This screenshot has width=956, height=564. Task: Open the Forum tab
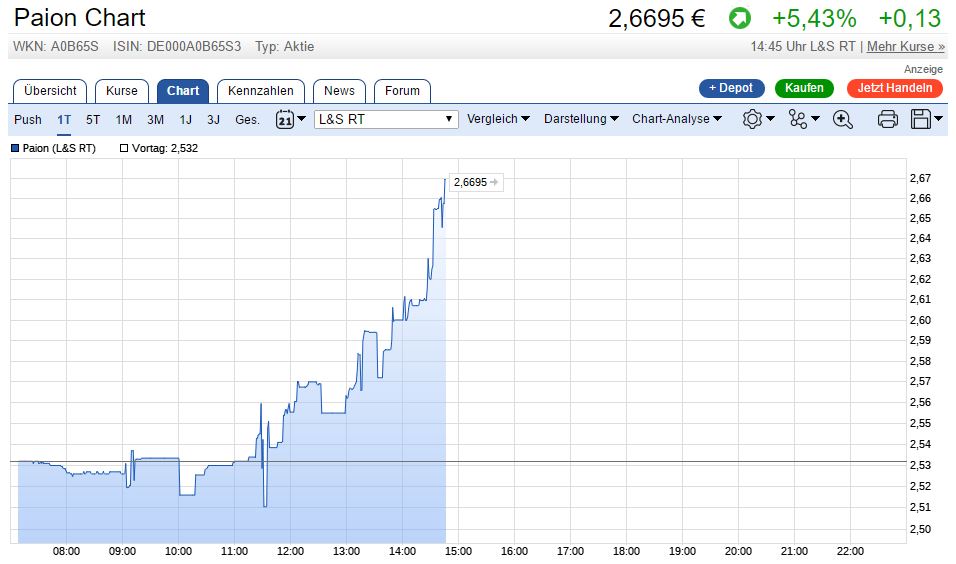point(402,91)
